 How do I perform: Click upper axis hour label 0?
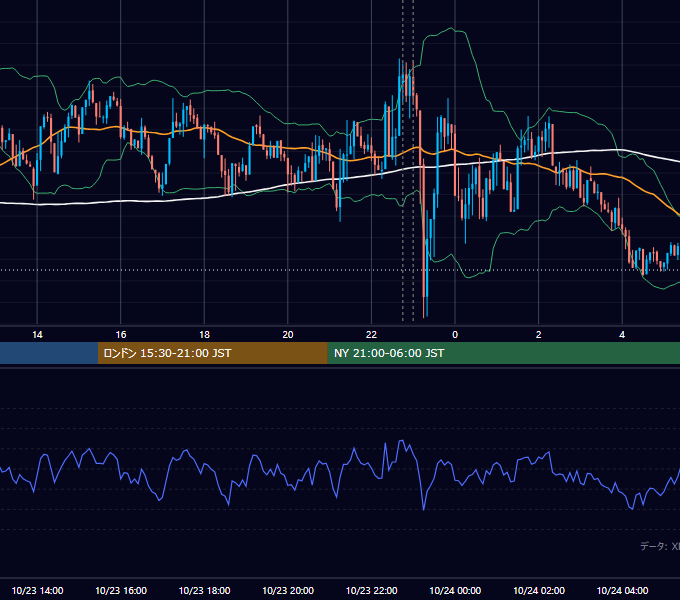(x=455, y=335)
